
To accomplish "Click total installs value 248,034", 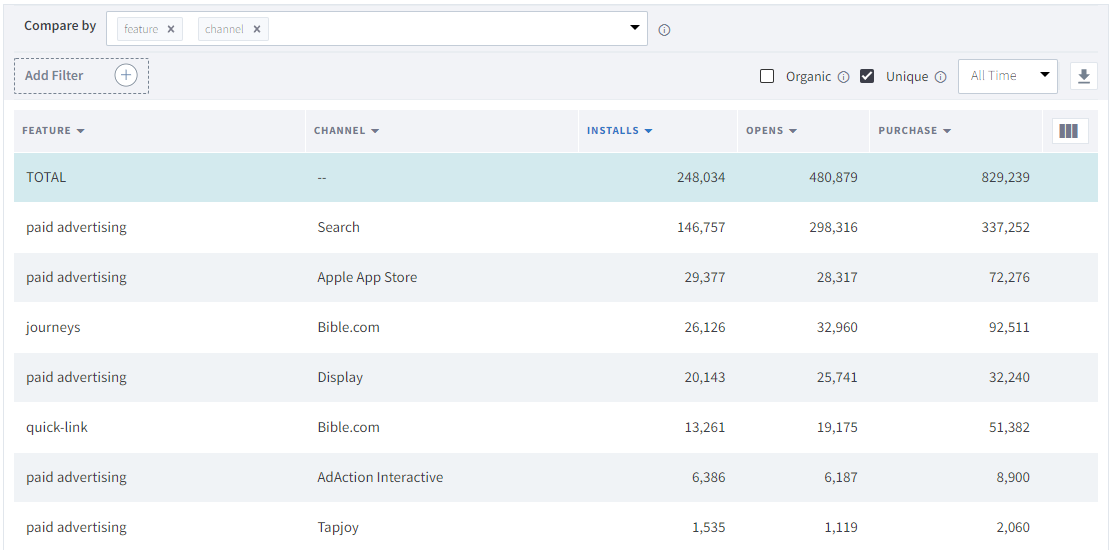I will tap(701, 177).
